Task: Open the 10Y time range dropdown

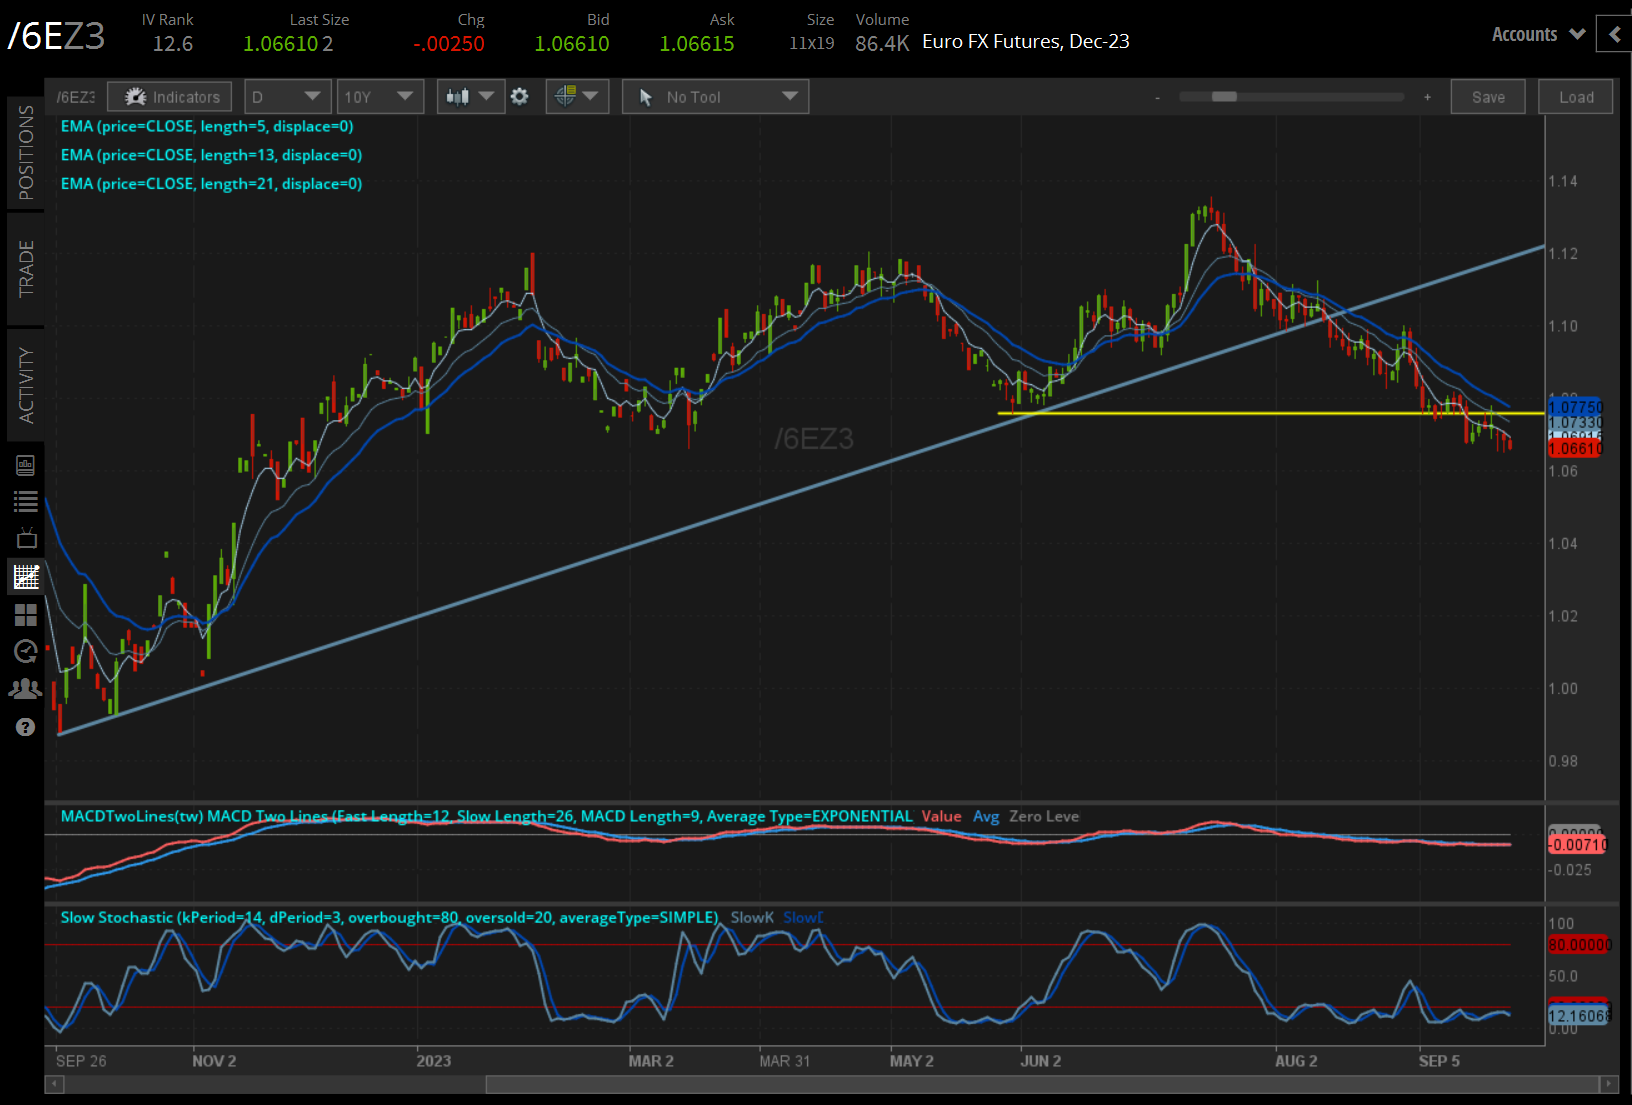Action: pos(379,97)
